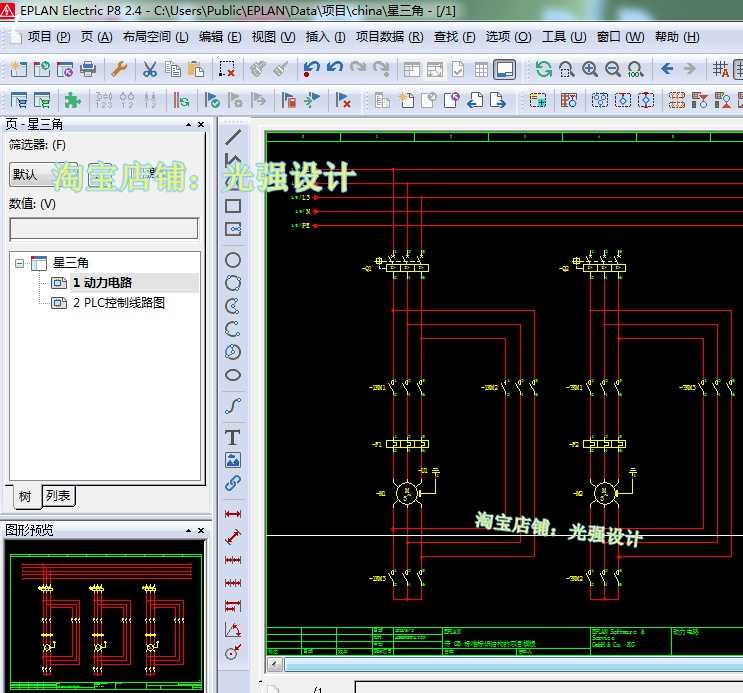This screenshot has height=693, width=743.
Task: Switch to the 列表 tab
Action: [58, 496]
